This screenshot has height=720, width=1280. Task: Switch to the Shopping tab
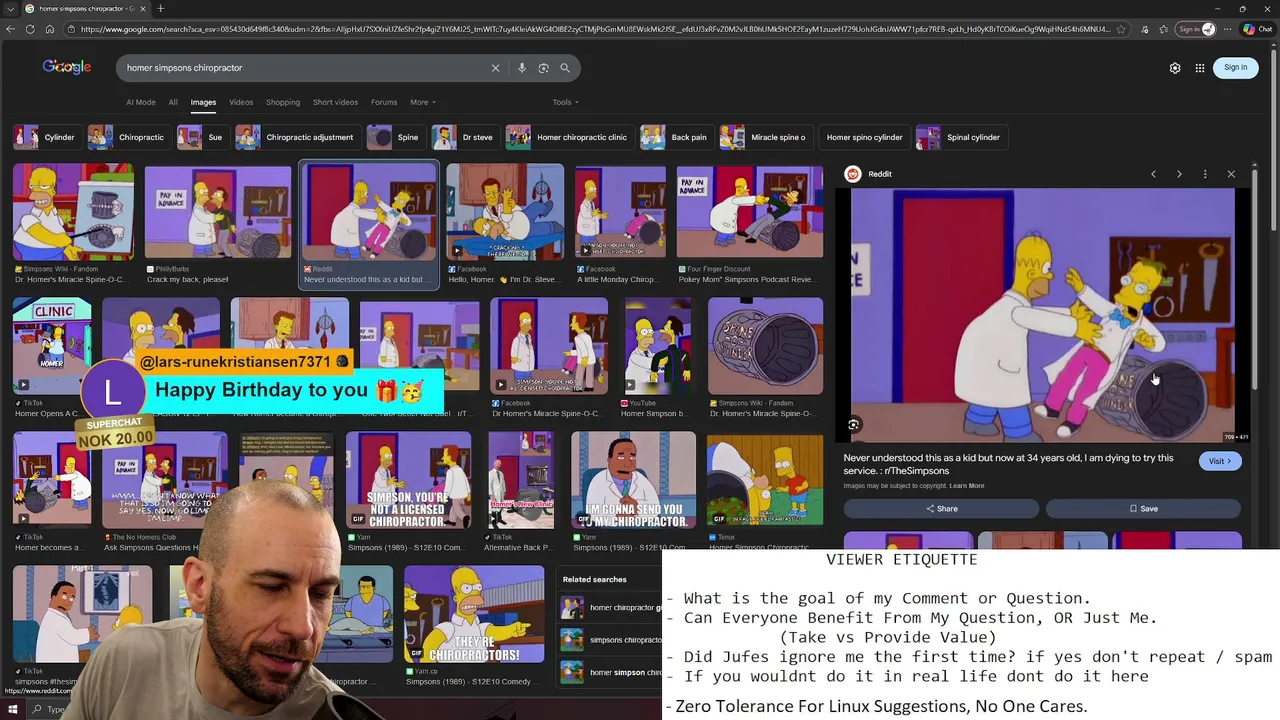click(283, 102)
